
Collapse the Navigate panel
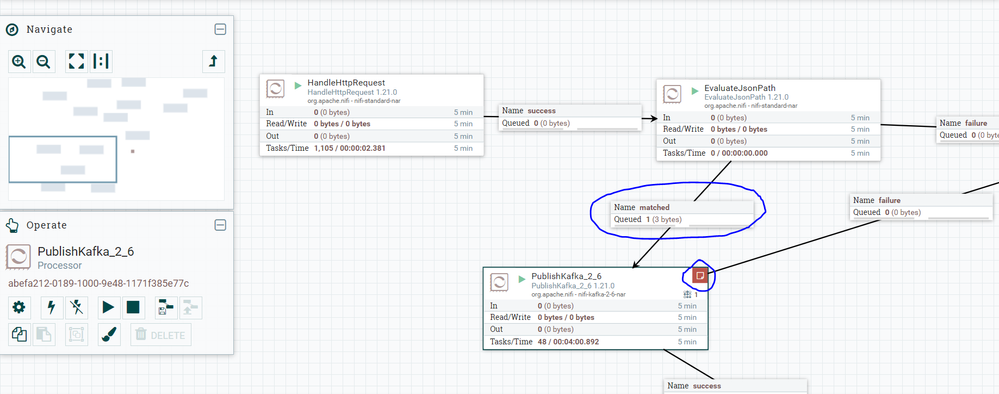pyautogui.click(x=220, y=29)
